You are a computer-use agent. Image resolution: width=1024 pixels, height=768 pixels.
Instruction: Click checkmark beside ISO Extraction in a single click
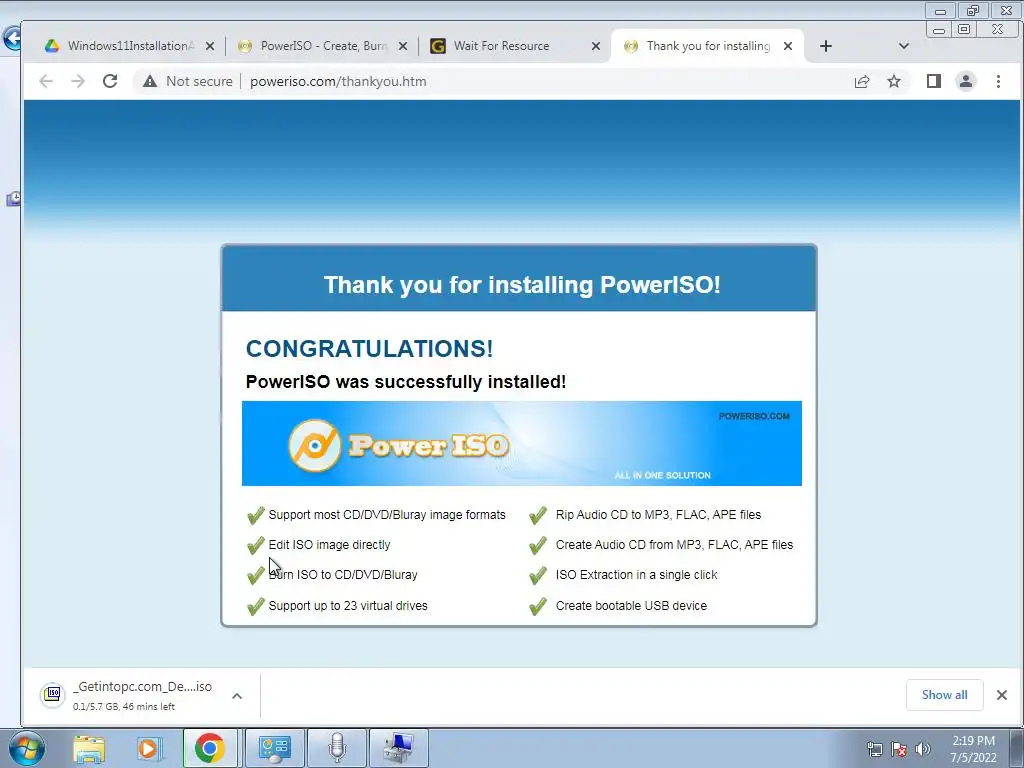[x=538, y=575]
